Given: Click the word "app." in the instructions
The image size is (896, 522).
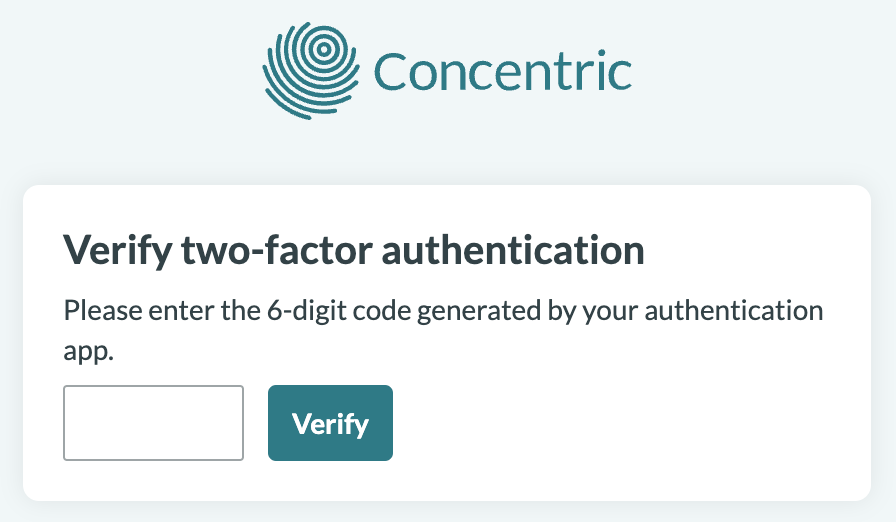Looking at the screenshot, I should (89, 351).
